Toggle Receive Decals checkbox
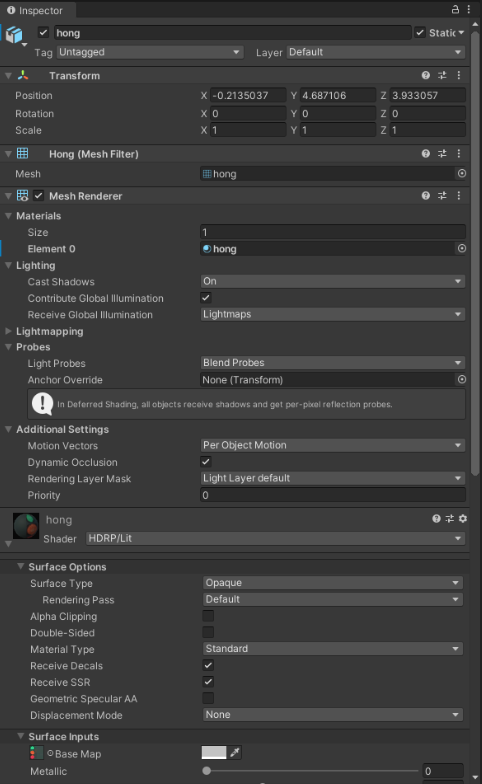Screen dimensions: 482x784 click(208, 665)
